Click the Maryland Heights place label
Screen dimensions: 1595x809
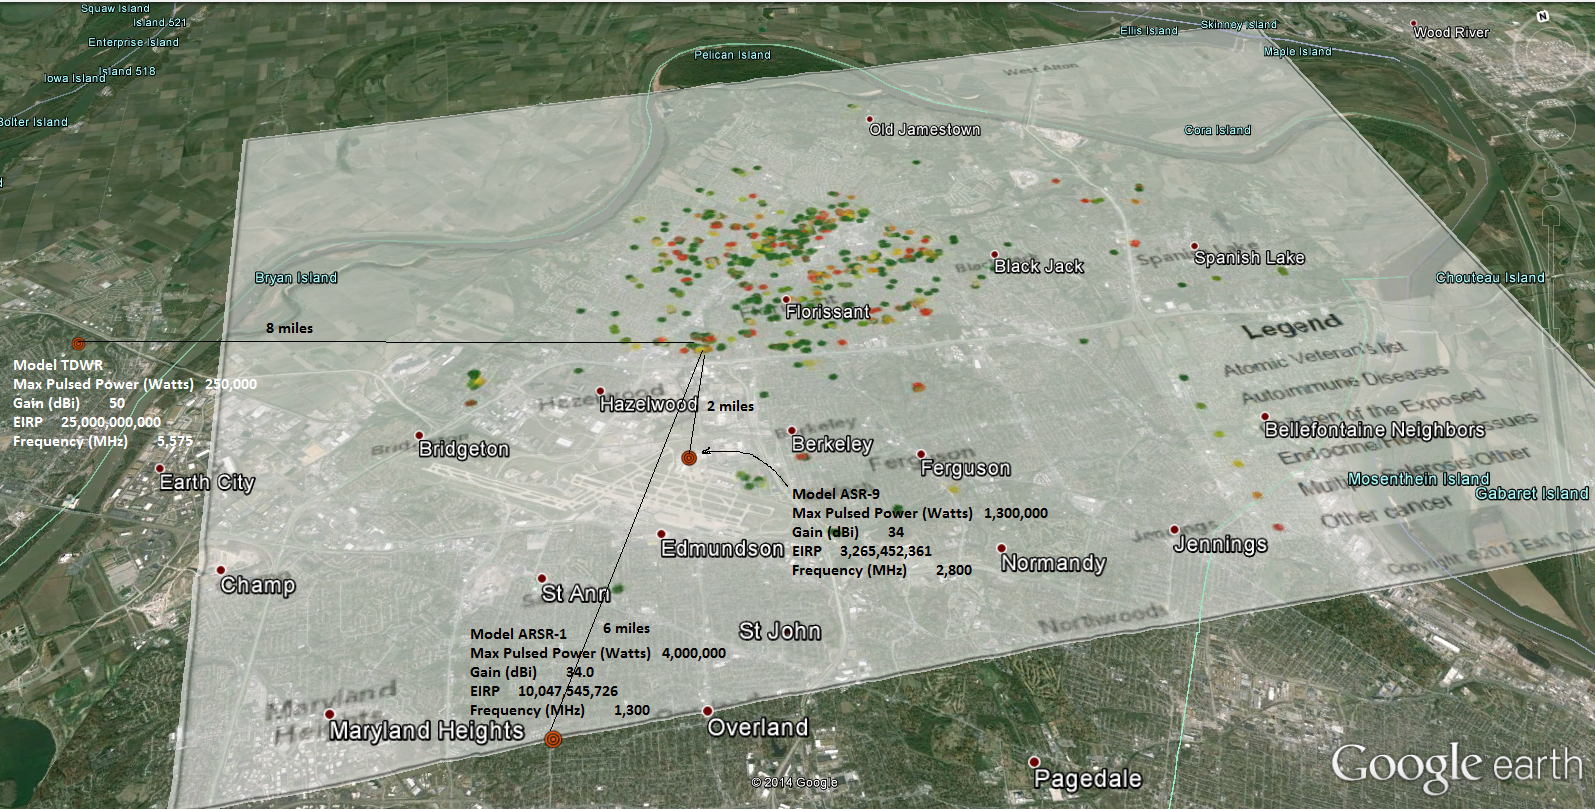(x=426, y=731)
